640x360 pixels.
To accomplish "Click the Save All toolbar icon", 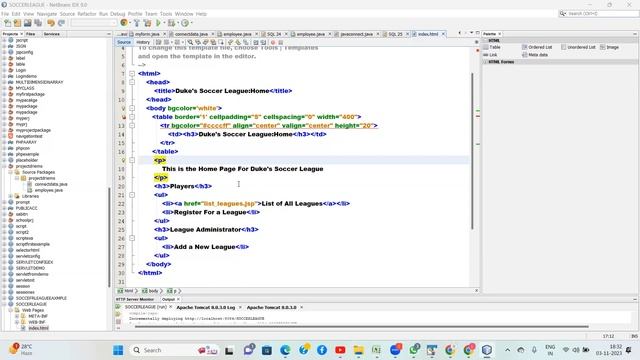I will tap(38, 23).
